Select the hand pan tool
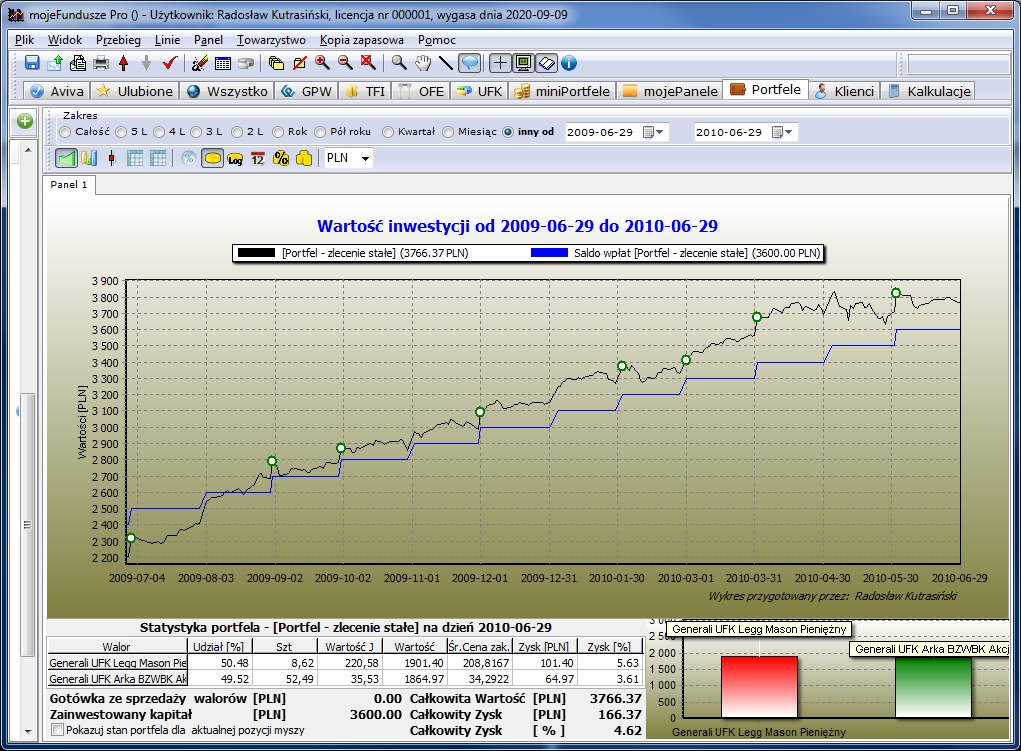The image size is (1021, 751). [422, 63]
